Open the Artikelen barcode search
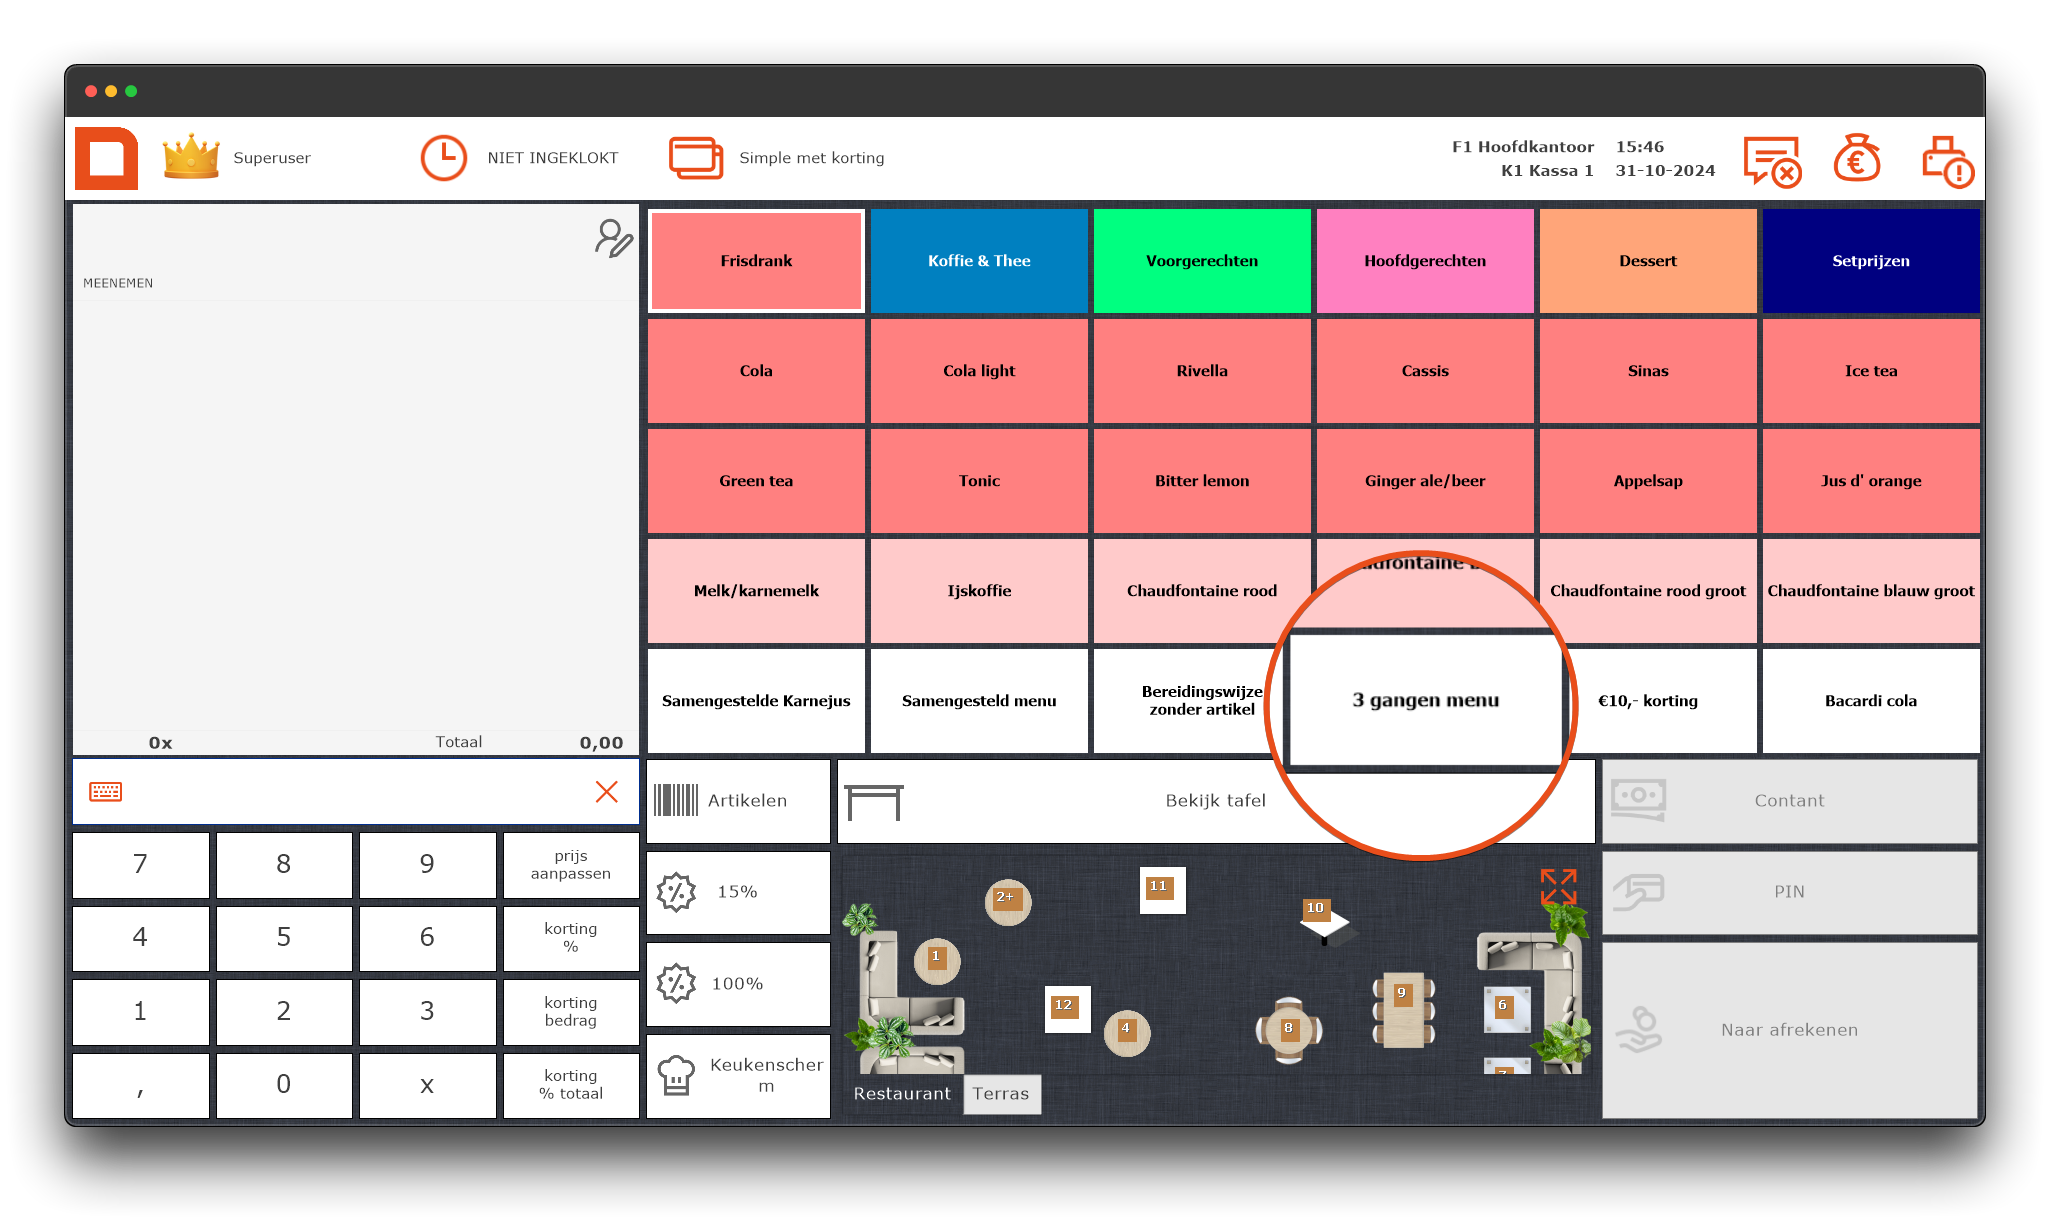 738,800
